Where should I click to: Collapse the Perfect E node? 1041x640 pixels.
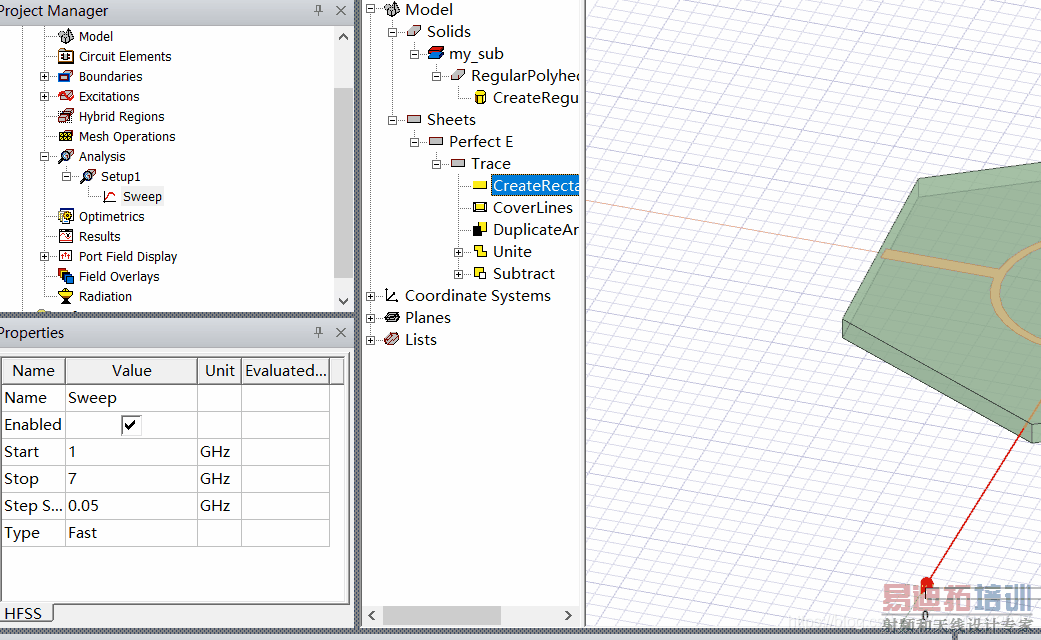(414, 142)
